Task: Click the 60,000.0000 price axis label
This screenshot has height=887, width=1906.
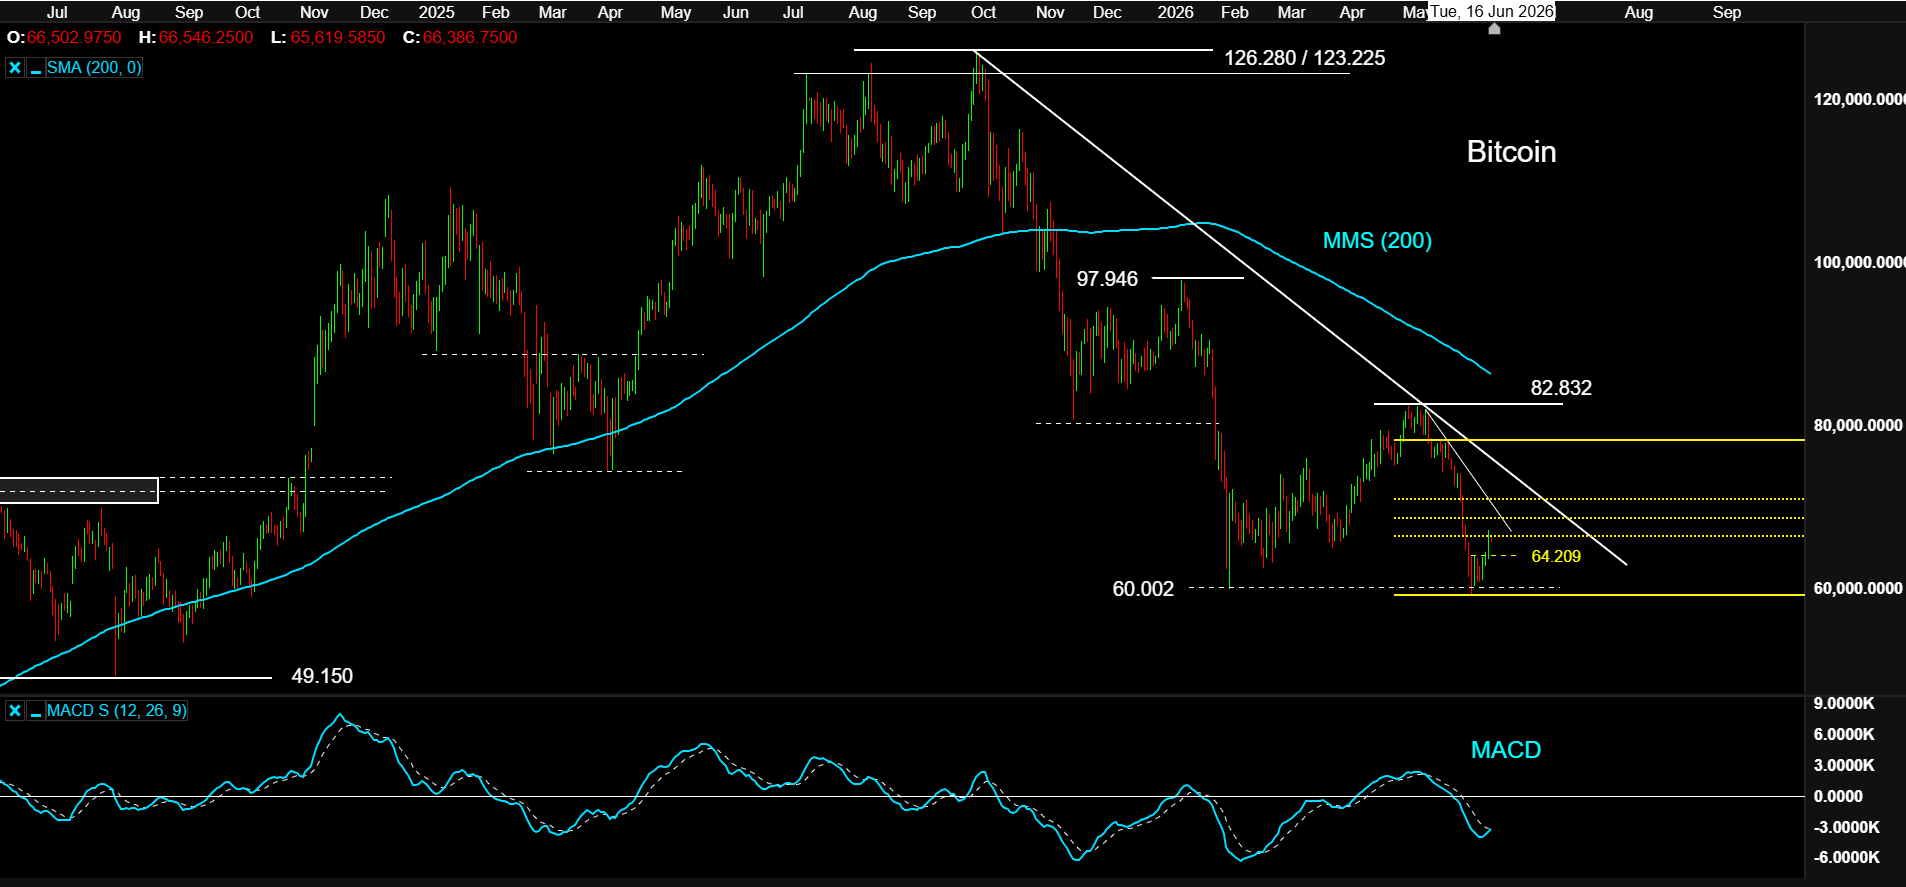Action: click(x=1858, y=588)
